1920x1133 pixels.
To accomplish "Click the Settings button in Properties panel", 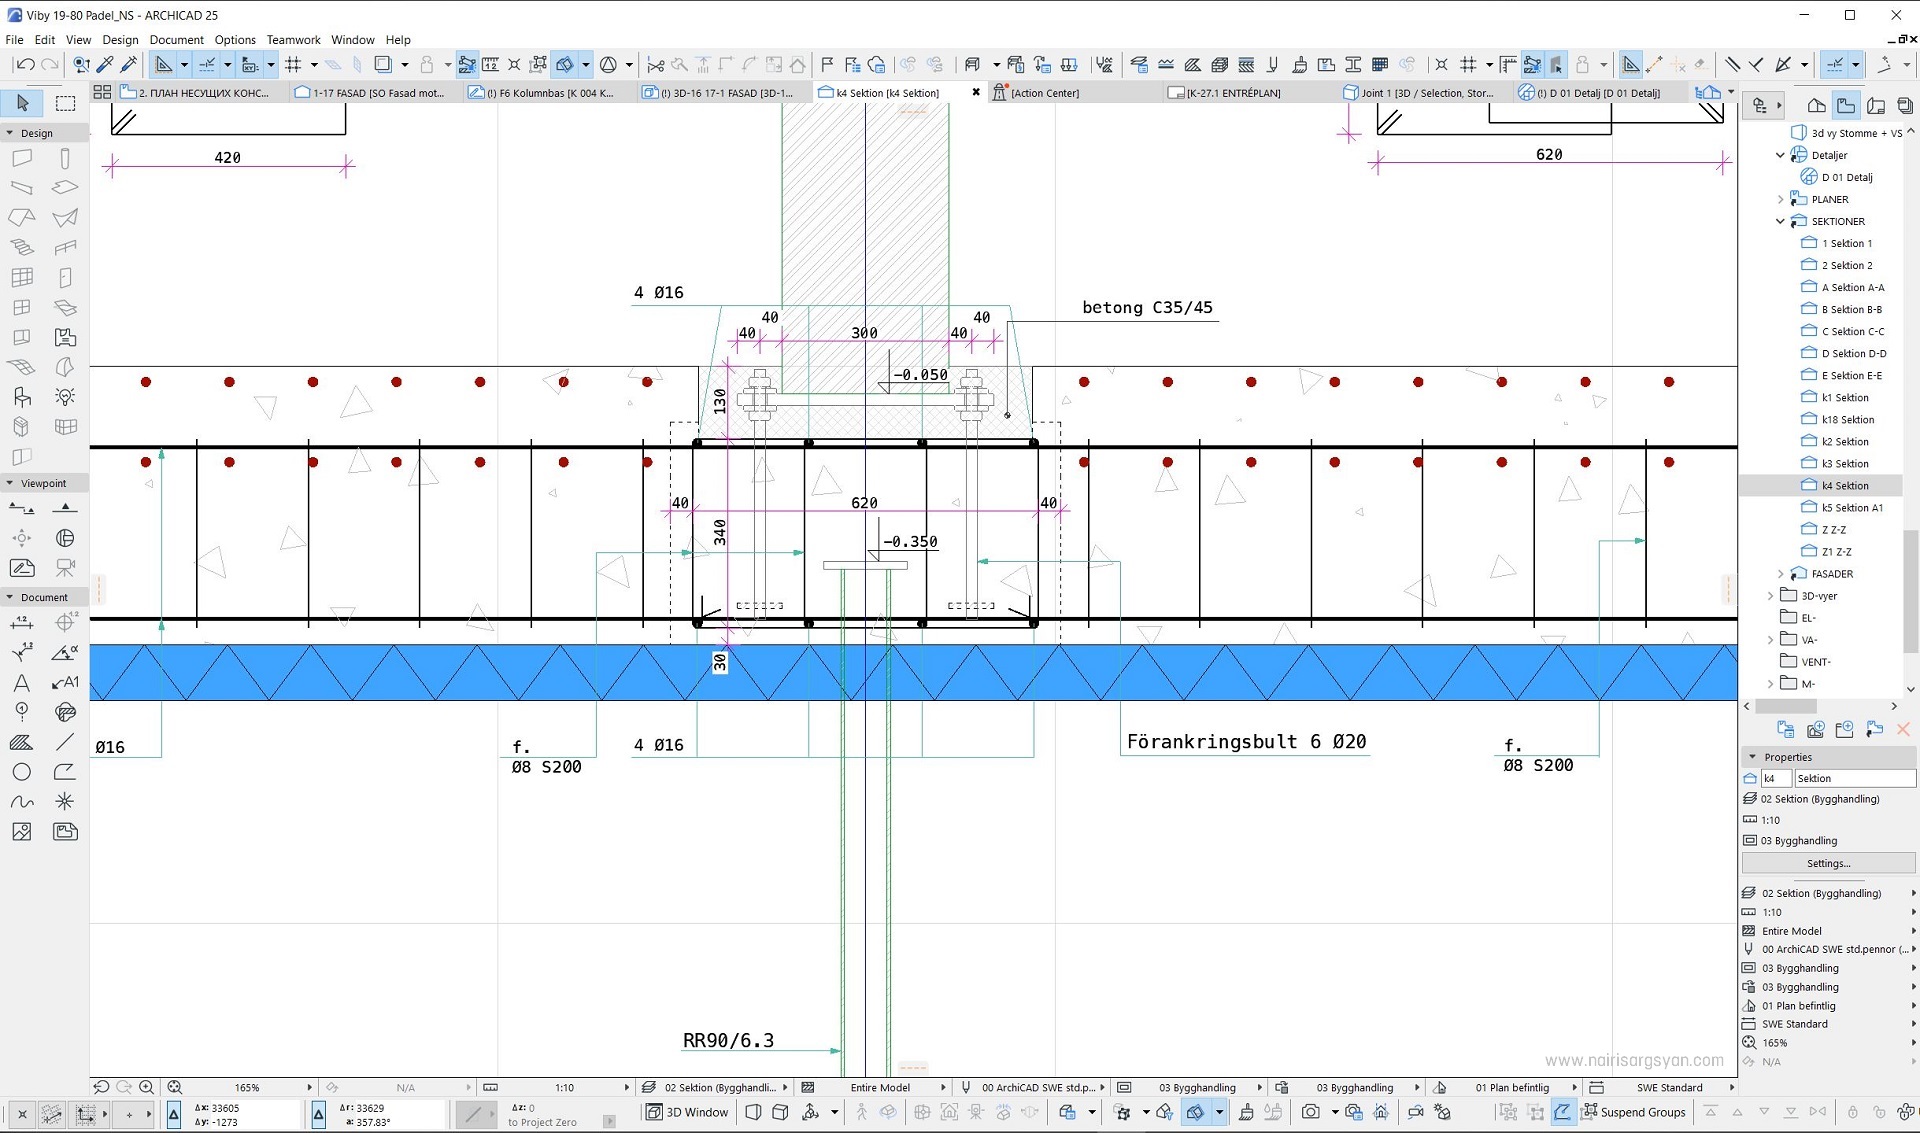I will [x=1828, y=863].
